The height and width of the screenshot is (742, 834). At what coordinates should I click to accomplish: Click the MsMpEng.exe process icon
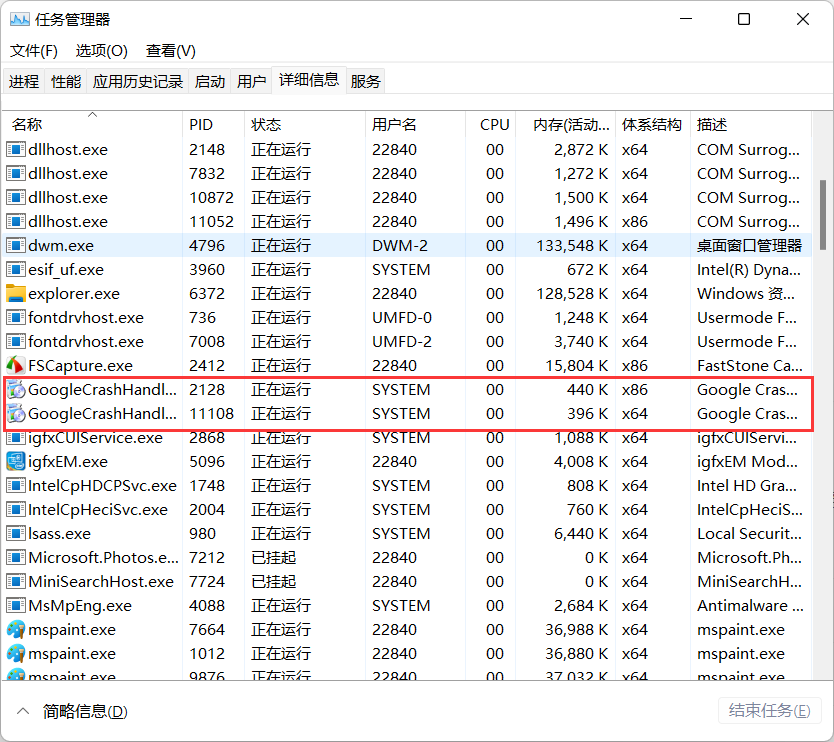(16, 606)
